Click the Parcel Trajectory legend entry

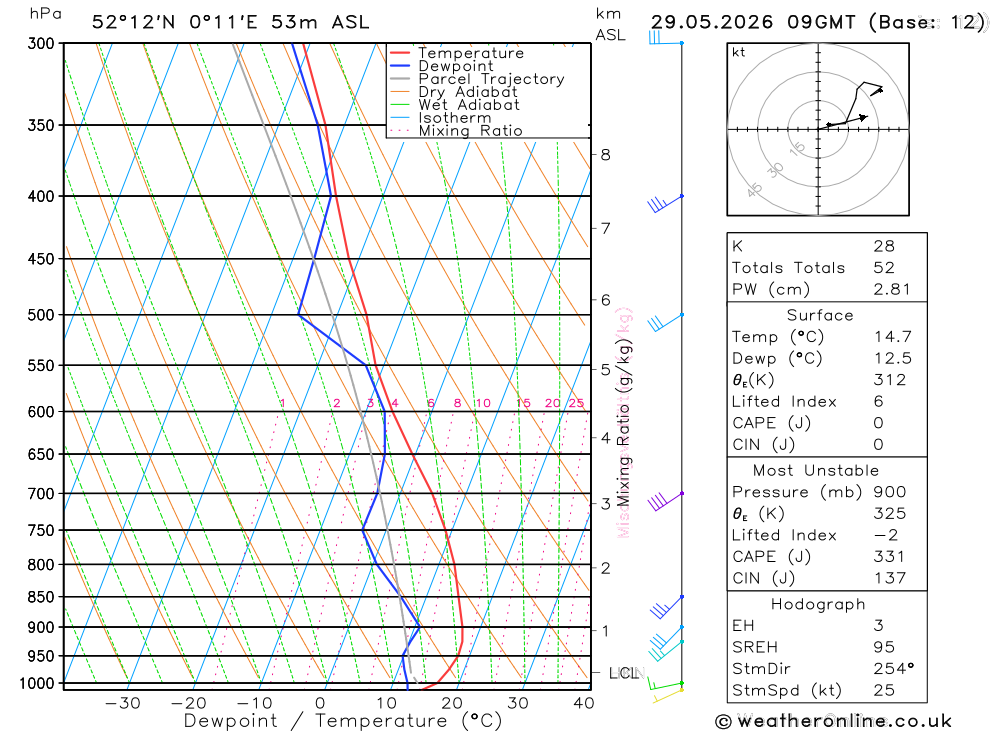tap(477, 79)
